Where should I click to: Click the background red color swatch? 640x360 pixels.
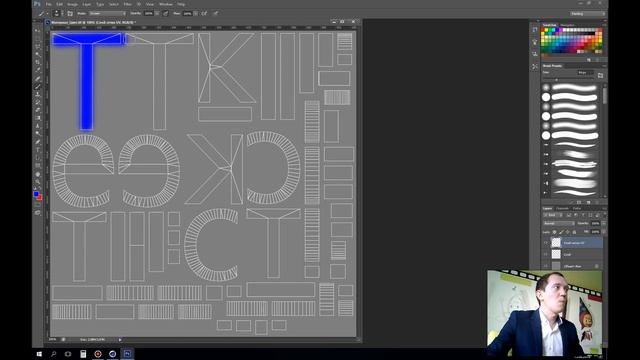coord(40,198)
